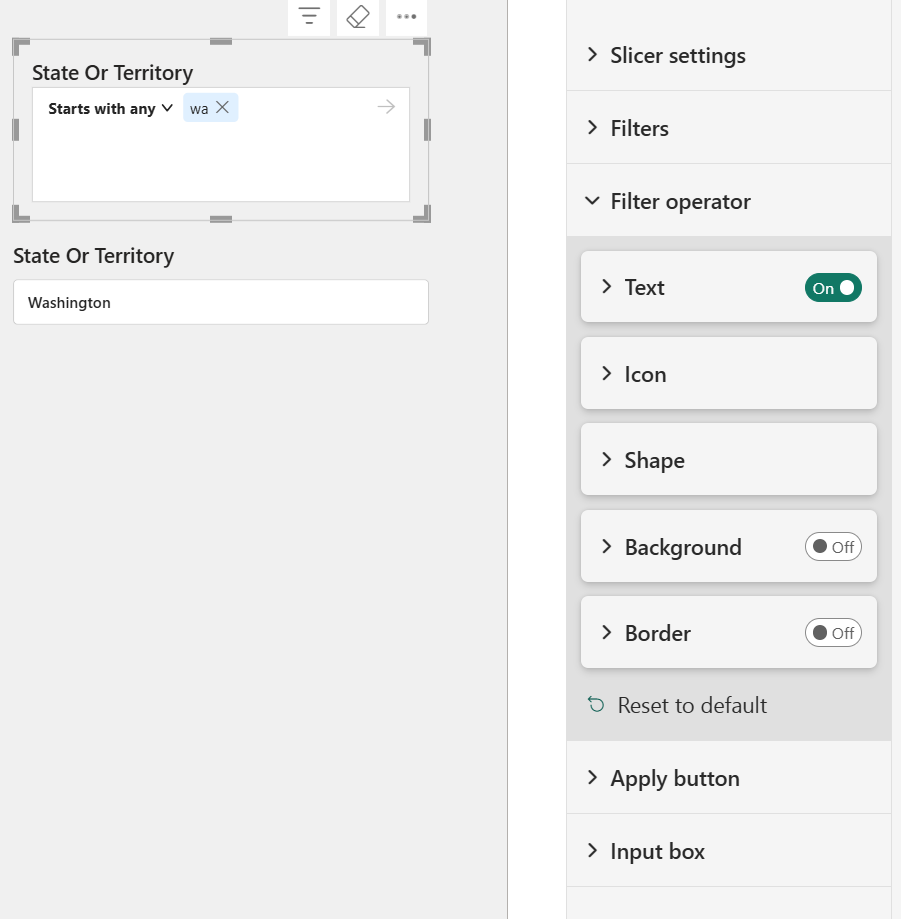Click the reset arrow beside Reset to default
Viewport: 901px width, 919px height.
(594, 705)
